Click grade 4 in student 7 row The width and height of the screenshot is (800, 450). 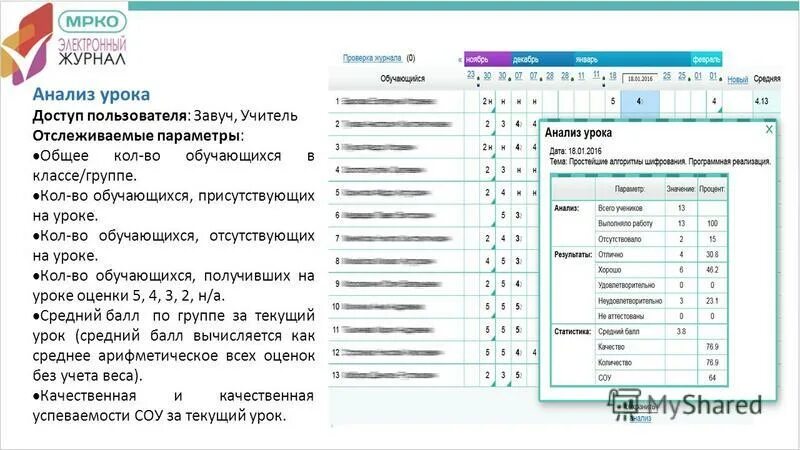coord(503,238)
